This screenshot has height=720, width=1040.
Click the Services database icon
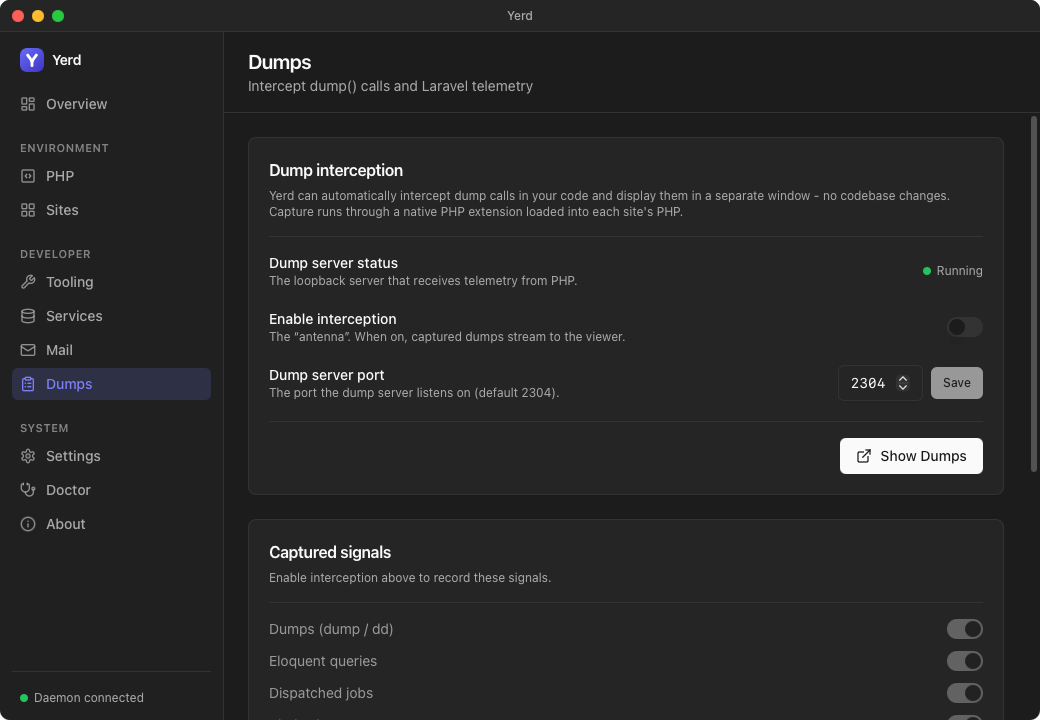[28, 316]
